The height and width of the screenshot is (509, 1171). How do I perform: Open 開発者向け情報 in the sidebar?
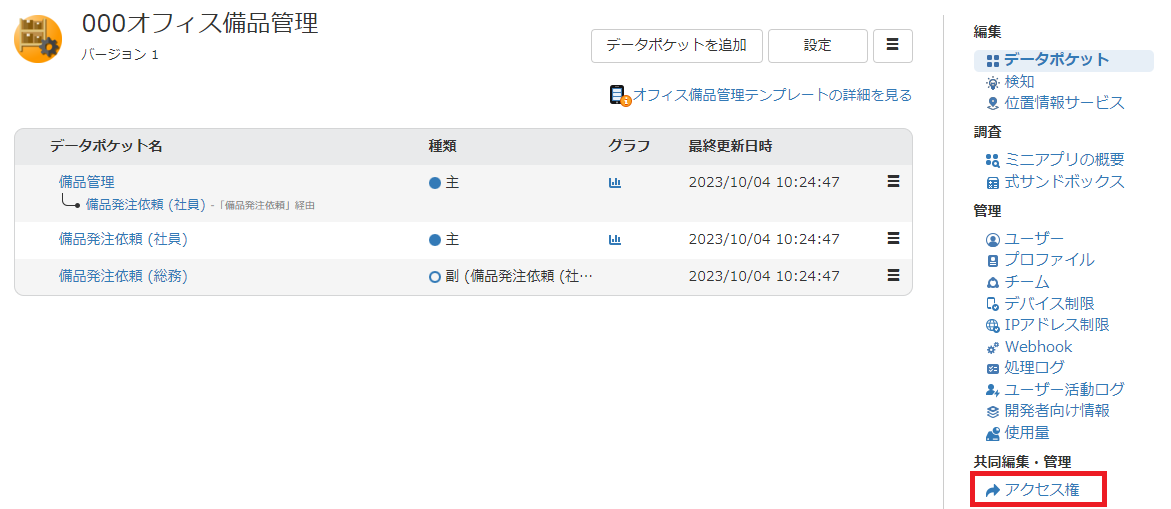click(x=1057, y=411)
